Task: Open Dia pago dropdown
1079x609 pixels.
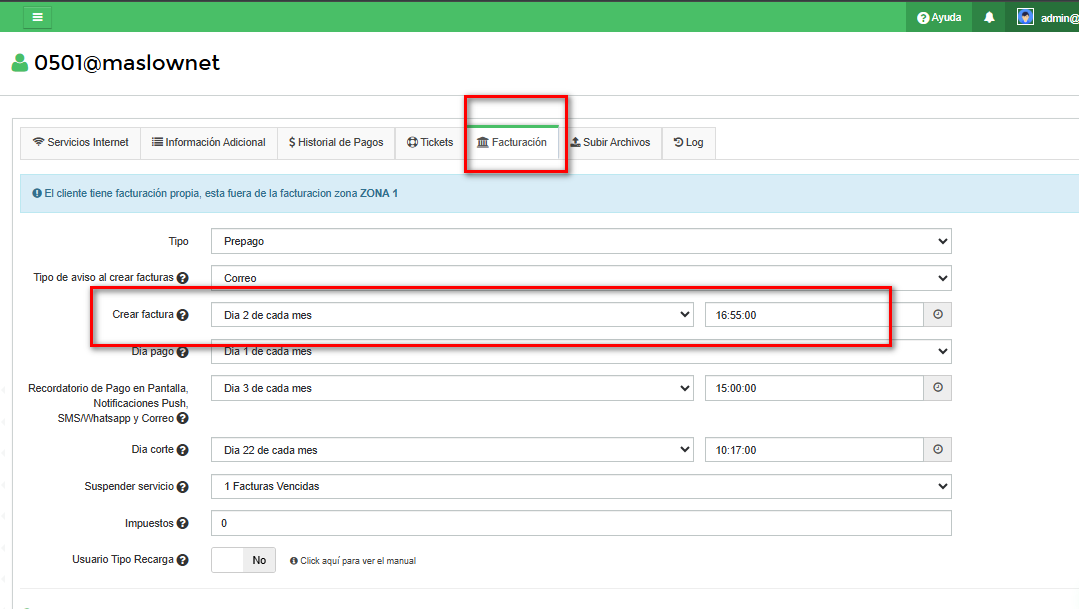Action: (x=580, y=352)
